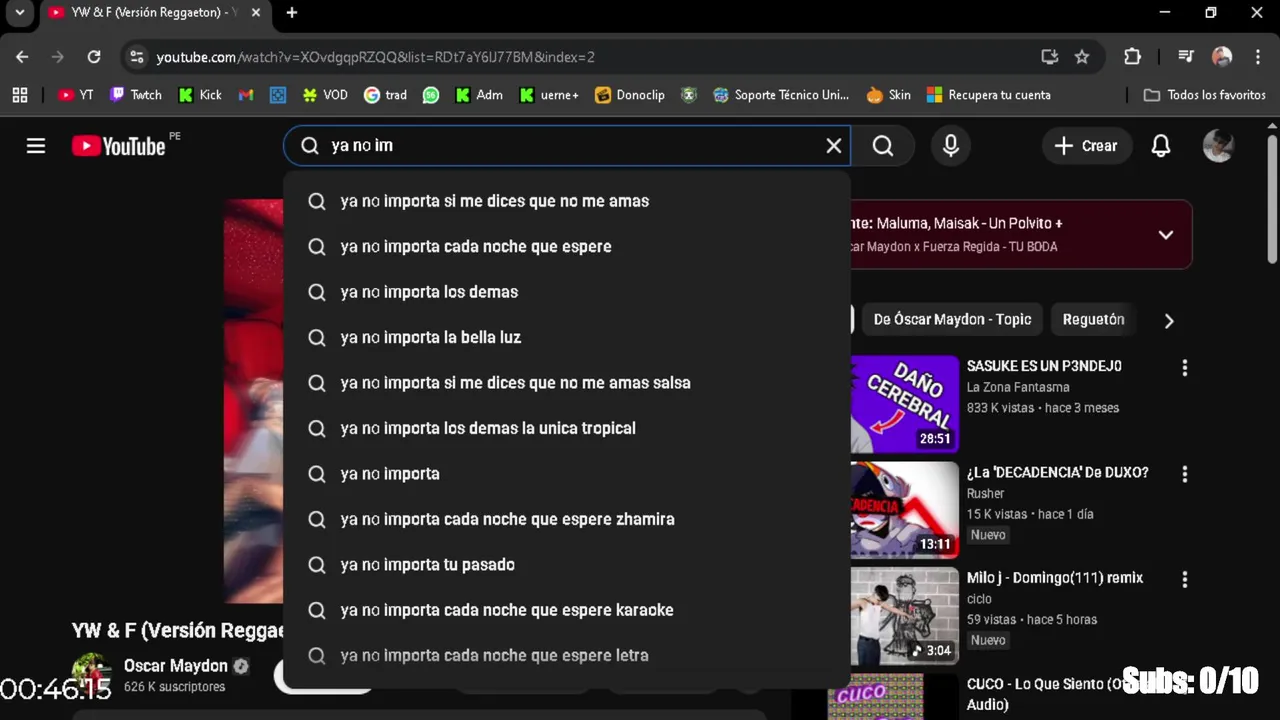
Task: Open the trad Google bookmark
Action: click(x=385, y=95)
